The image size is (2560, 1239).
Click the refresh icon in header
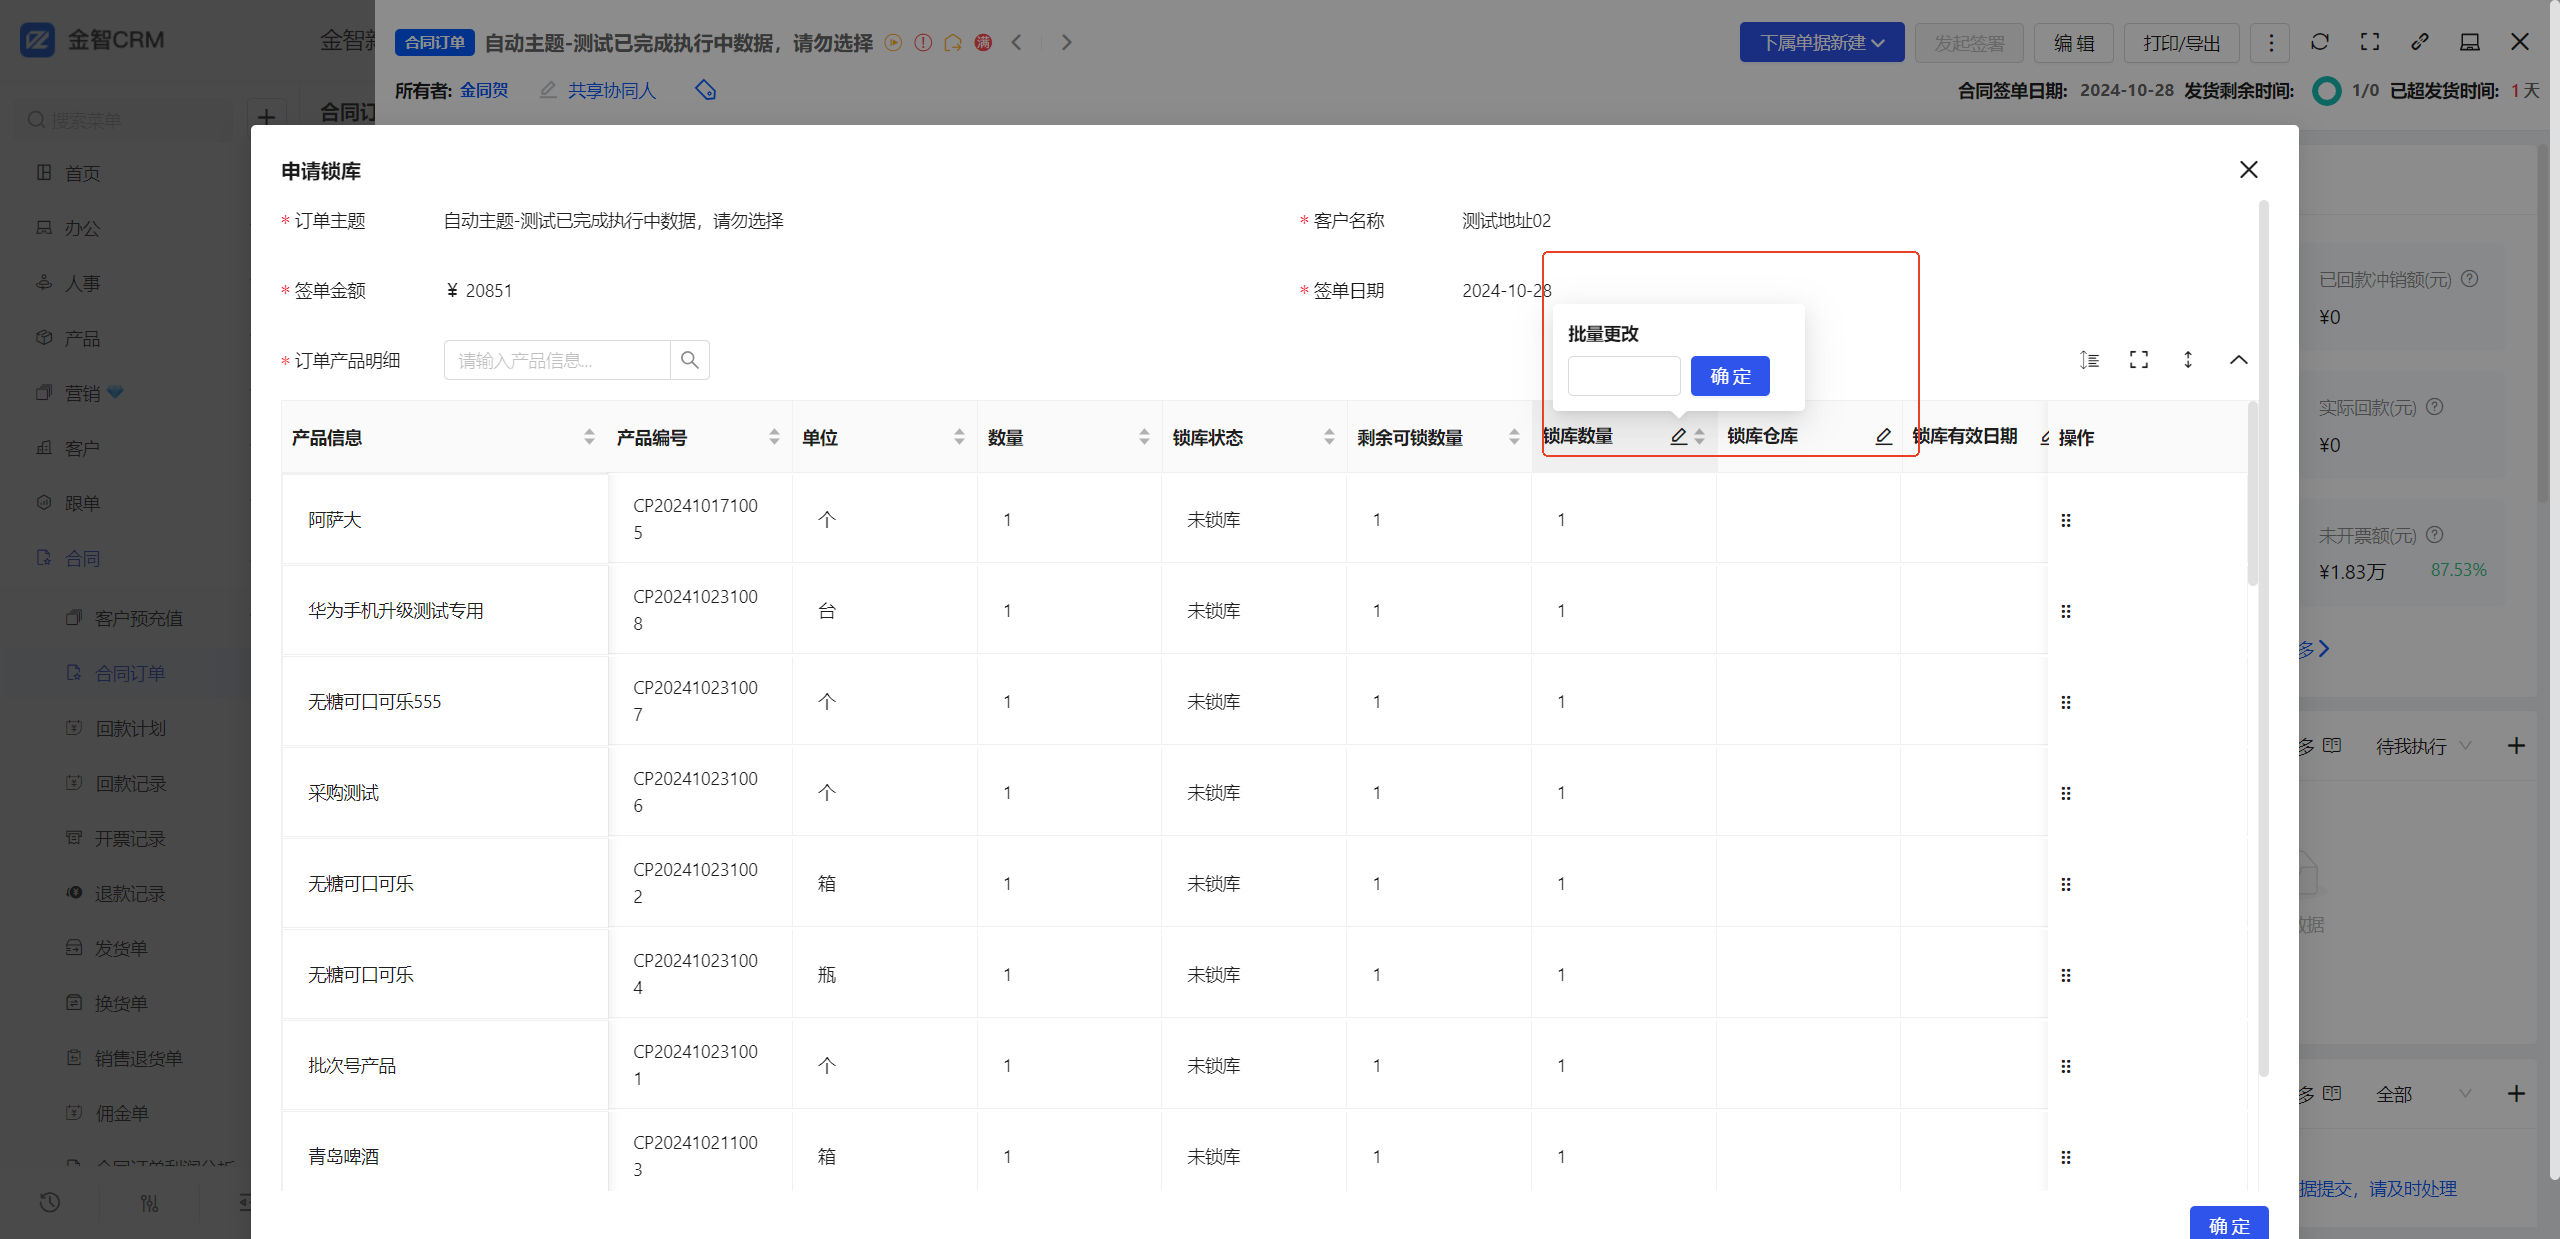(2320, 42)
